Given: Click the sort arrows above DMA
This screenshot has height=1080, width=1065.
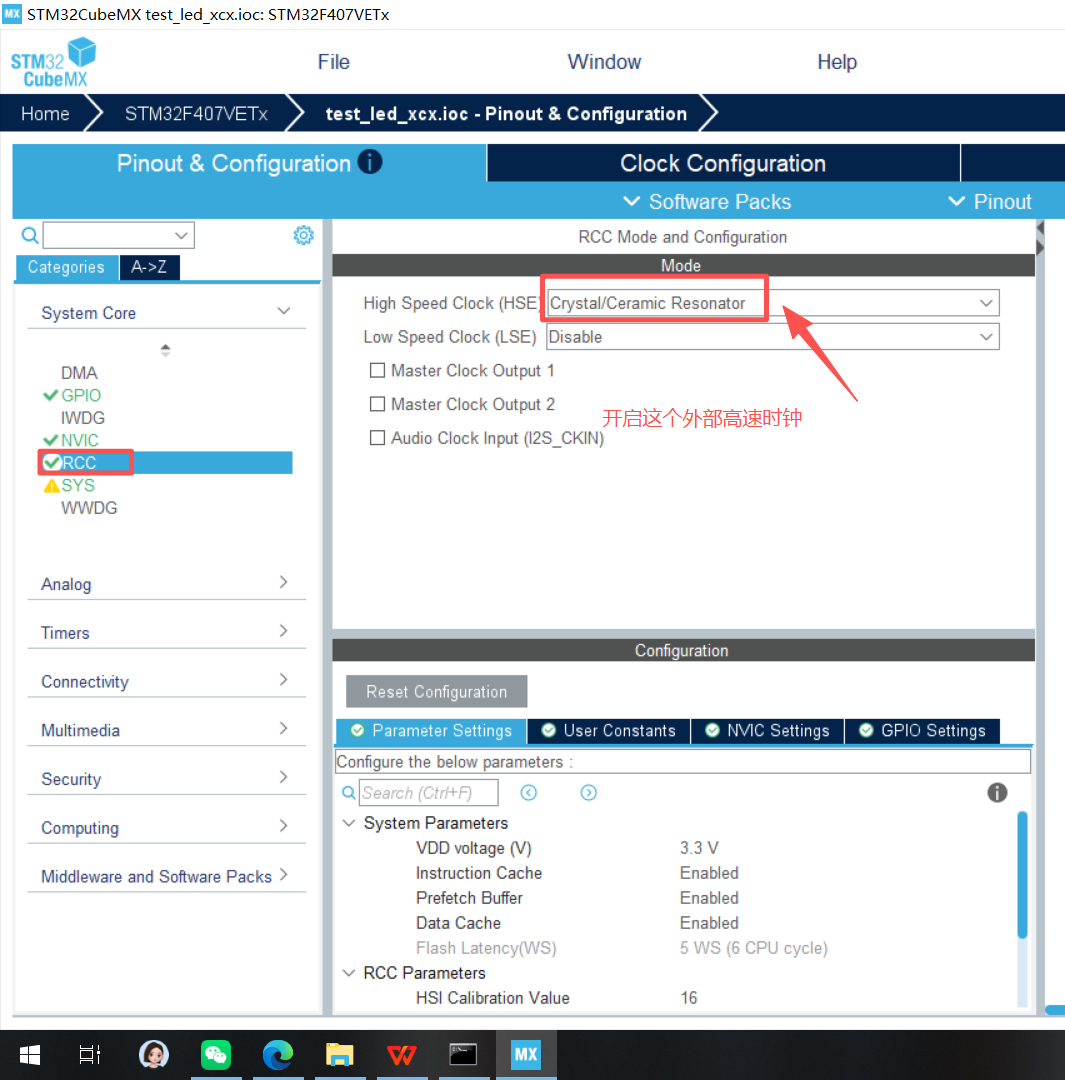Looking at the screenshot, I should click(x=165, y=350).
